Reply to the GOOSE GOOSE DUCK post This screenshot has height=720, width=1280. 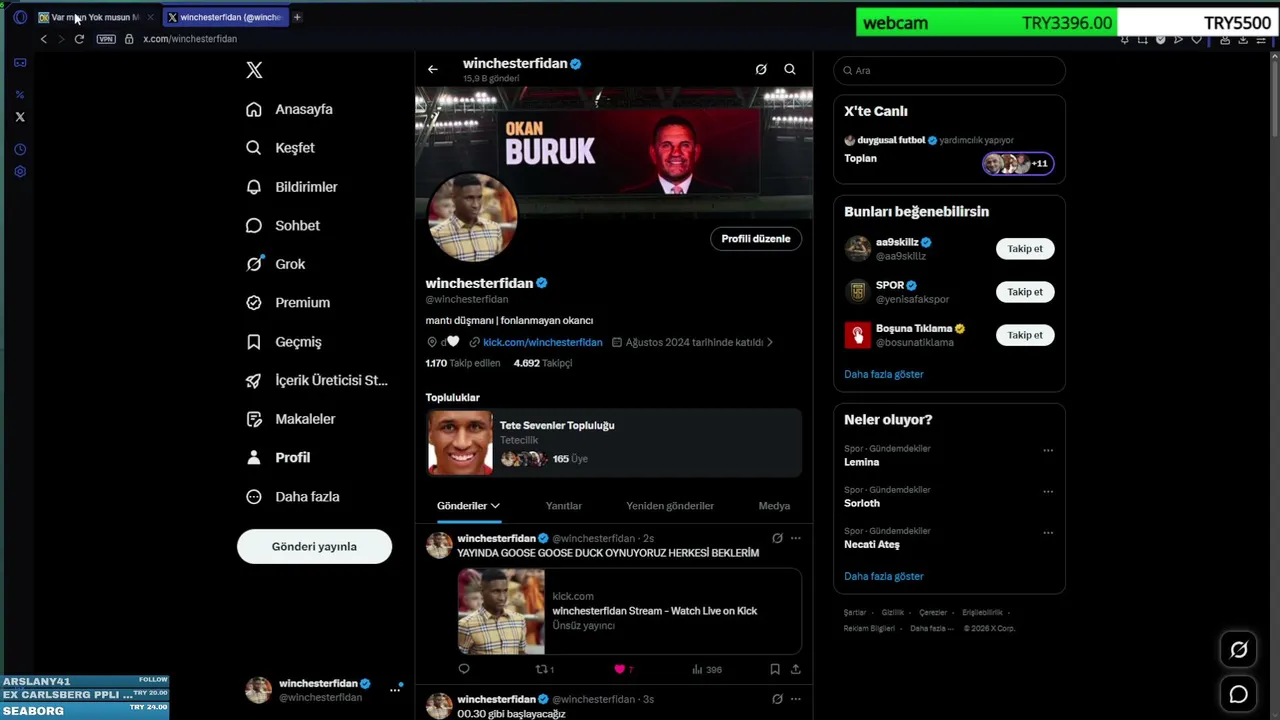pyautogui.click(x=463, y=669)
